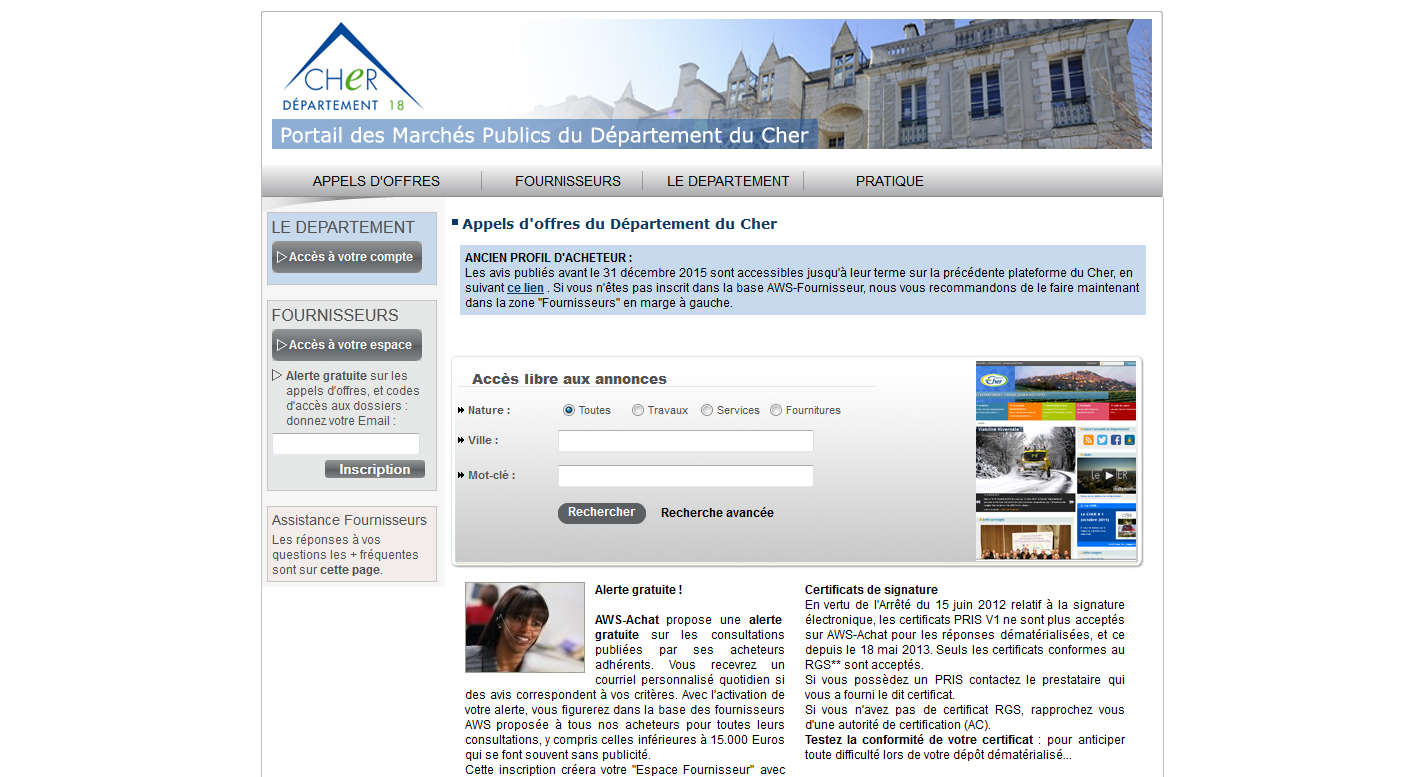The width and height of the screenshot is (1418, 777).
Task: Click the website preview screenshot thumbnail
Action: [x=1056, y=460]
